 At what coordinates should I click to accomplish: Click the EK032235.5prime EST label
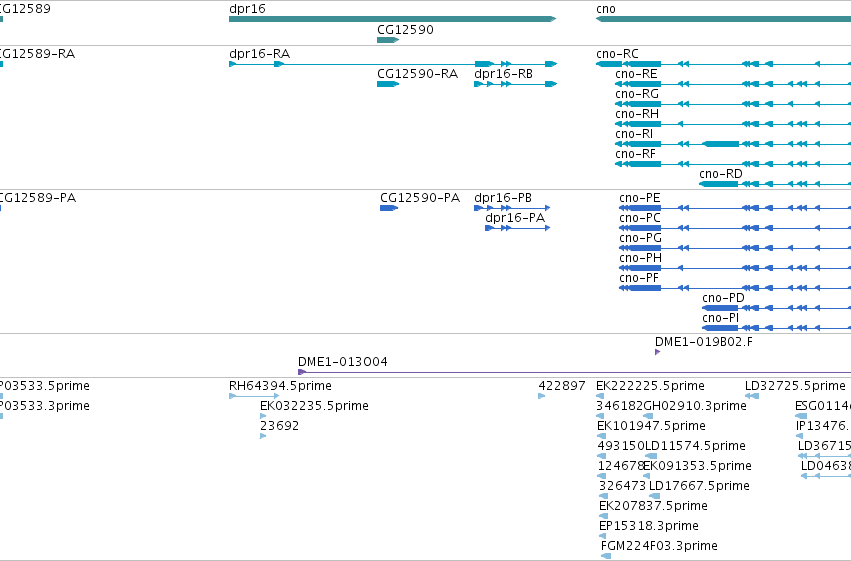pyautogui.click(x=314, y=406)
